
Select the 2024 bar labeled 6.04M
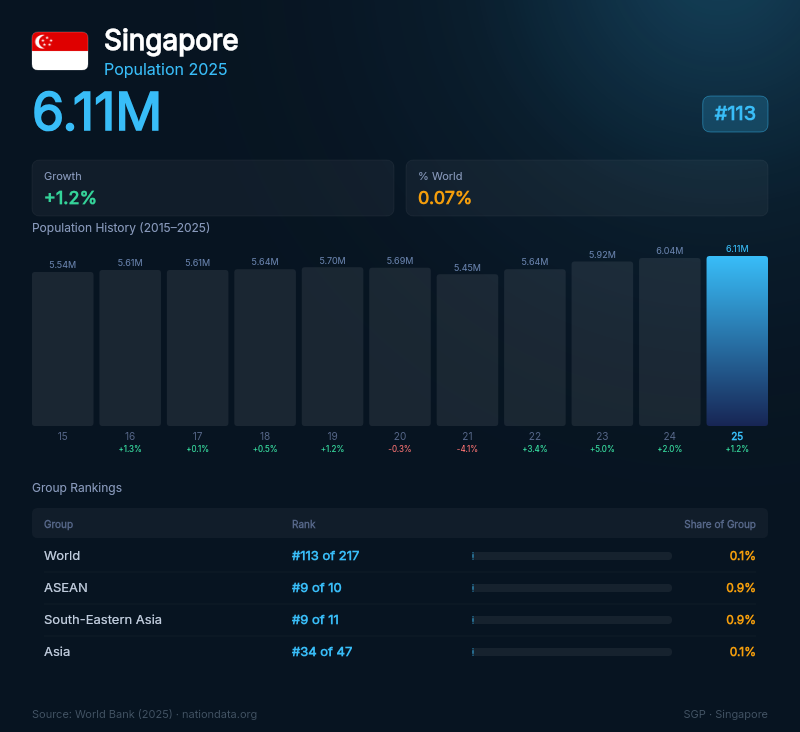pyautogui.click(x=669, y=342)
